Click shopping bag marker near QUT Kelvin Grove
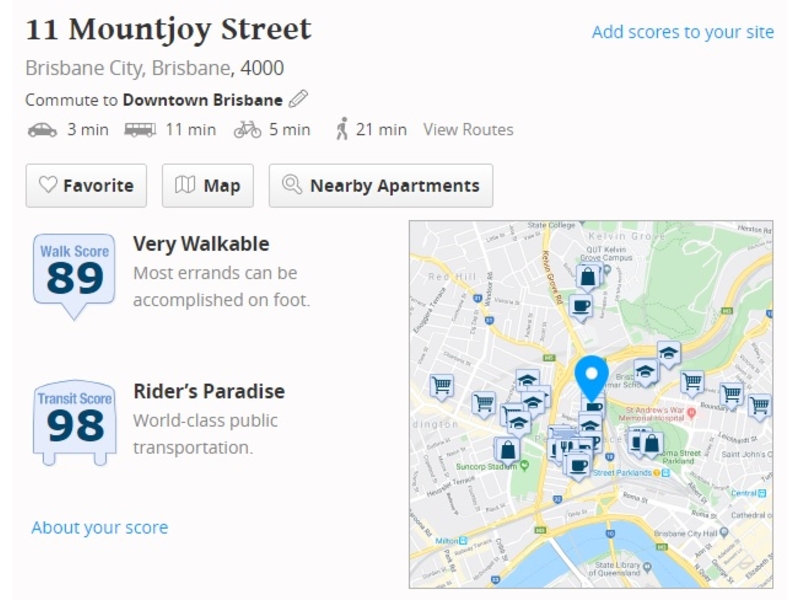This screenshot has width=800, height=600. click(588, 277)
